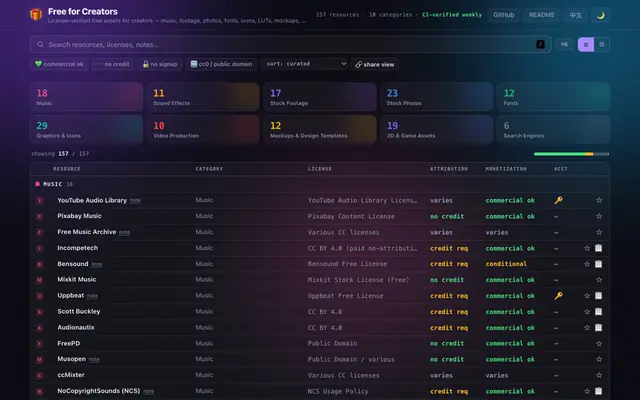
Task: Select the Search Engines category card
Action: coord(553,129)
